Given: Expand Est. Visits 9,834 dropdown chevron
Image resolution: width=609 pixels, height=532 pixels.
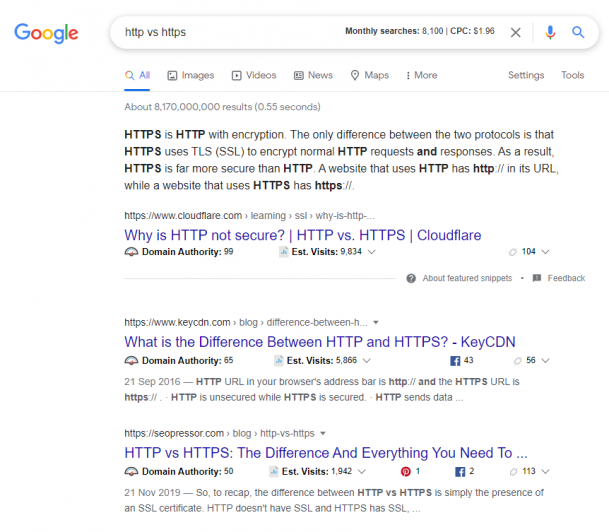Looking at the screenshot, I should tap(372, 252).
